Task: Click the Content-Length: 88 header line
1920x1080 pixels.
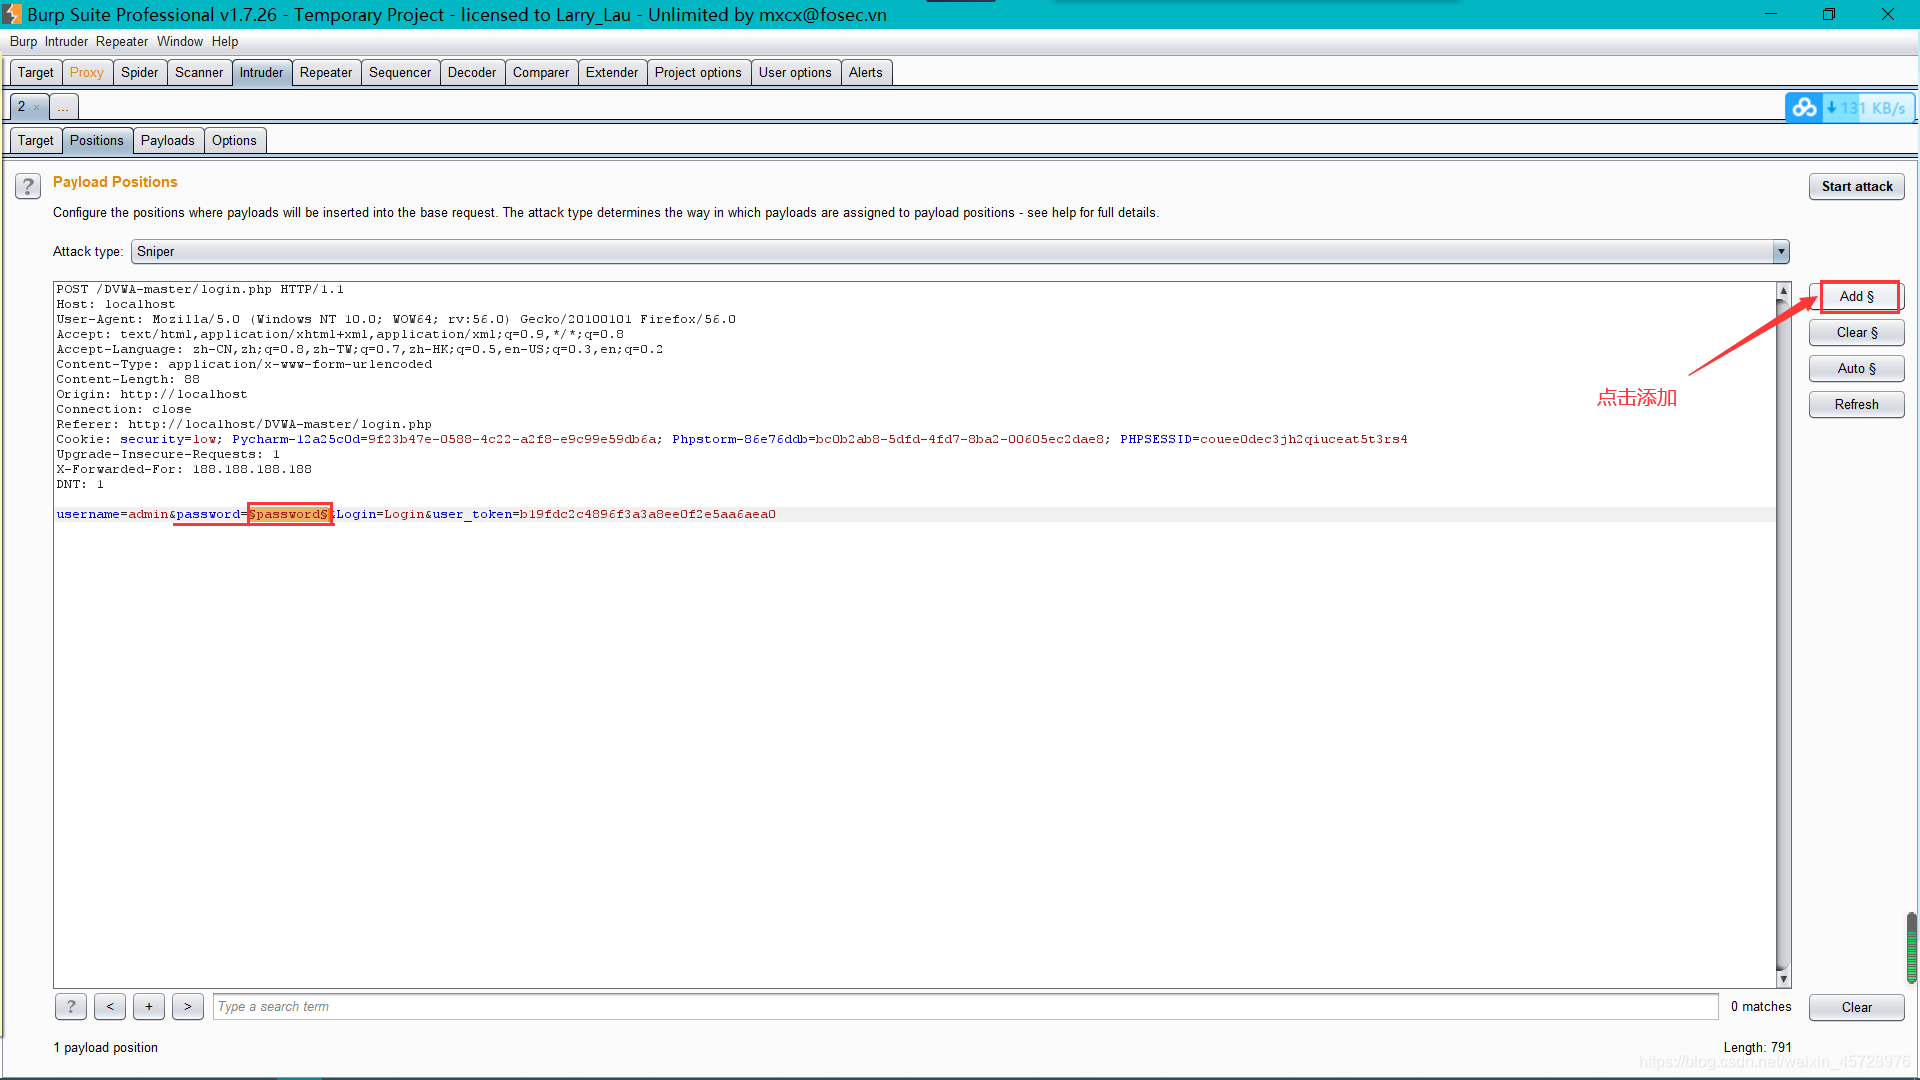Action: pos(128,379)
